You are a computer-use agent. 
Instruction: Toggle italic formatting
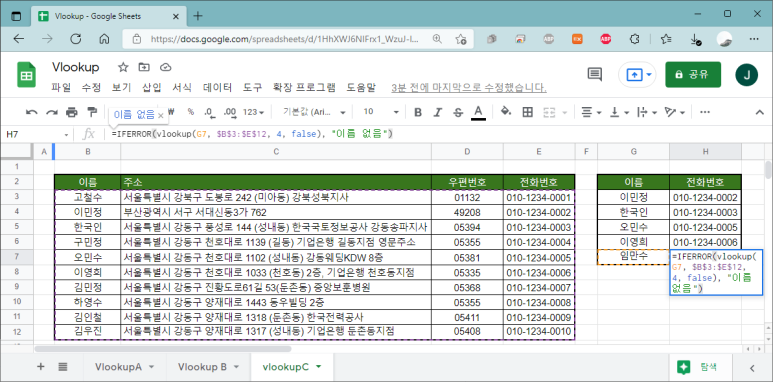pyautogui.click(x=437, y=112)
